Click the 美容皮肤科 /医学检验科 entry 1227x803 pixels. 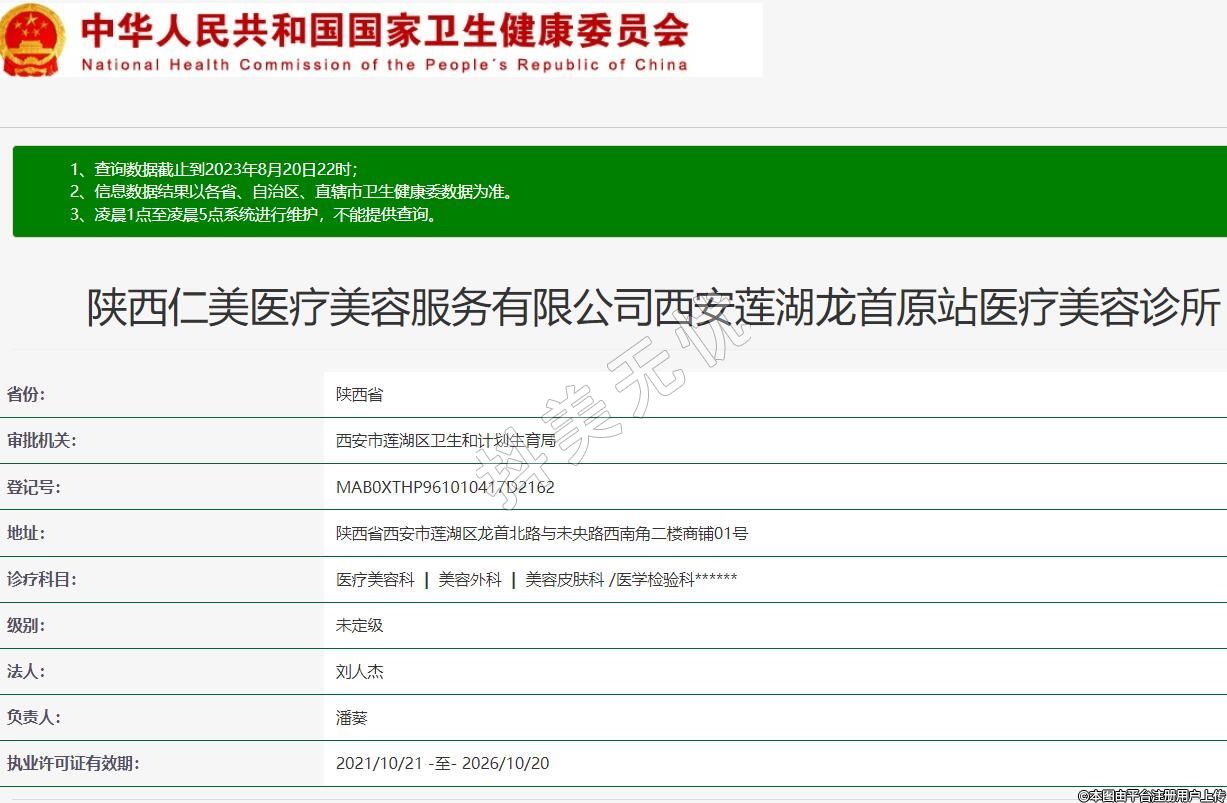[x=631, y=579]
